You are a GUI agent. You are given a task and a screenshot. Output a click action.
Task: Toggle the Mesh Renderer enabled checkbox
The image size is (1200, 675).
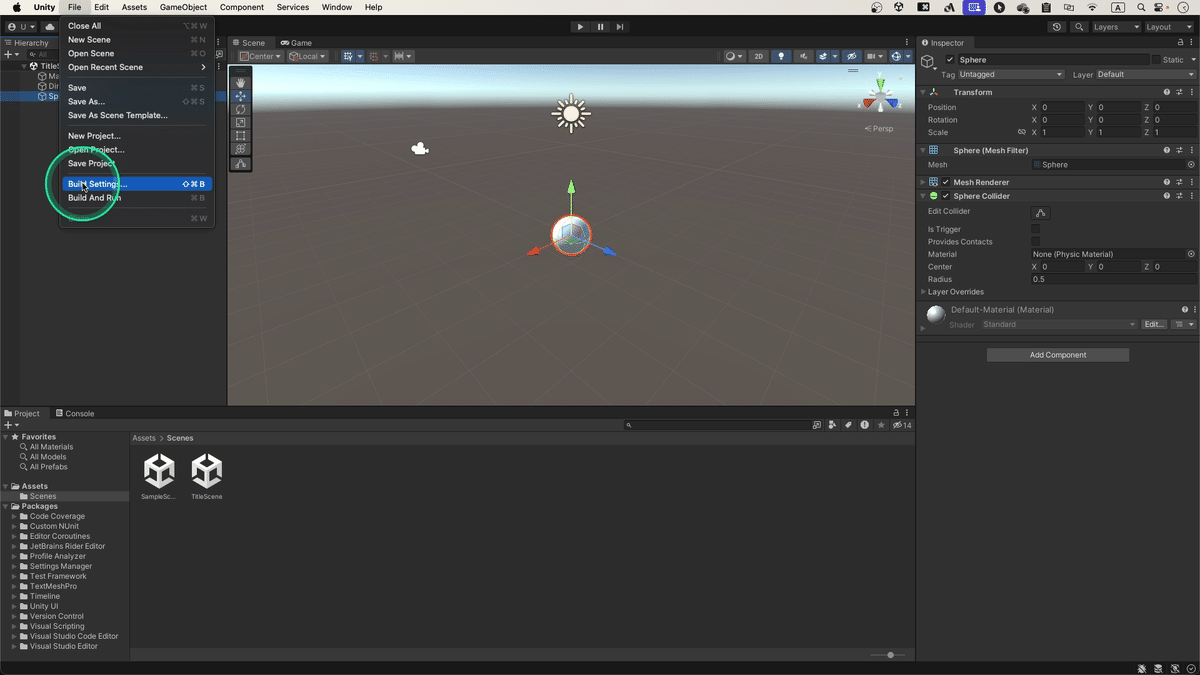coord(946,182)
